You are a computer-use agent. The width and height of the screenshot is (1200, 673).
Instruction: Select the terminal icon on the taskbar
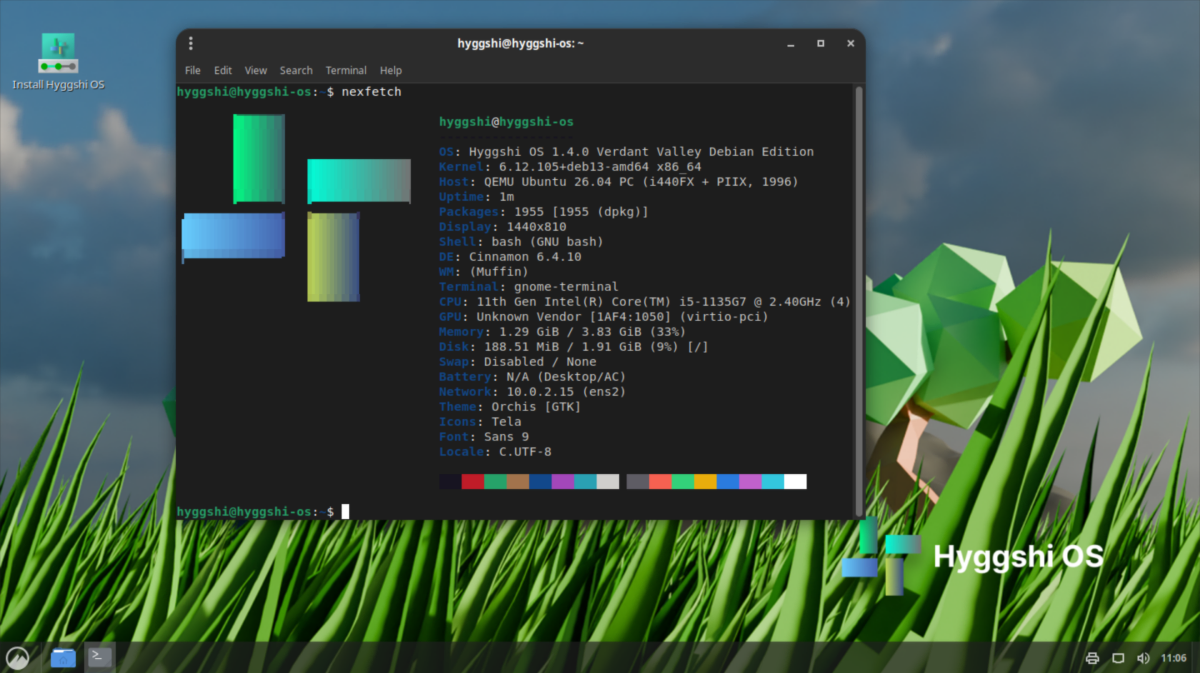100,657
